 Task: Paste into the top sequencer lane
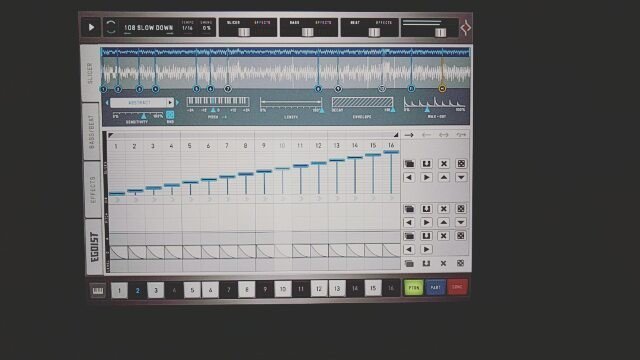[x=426, y=164]
